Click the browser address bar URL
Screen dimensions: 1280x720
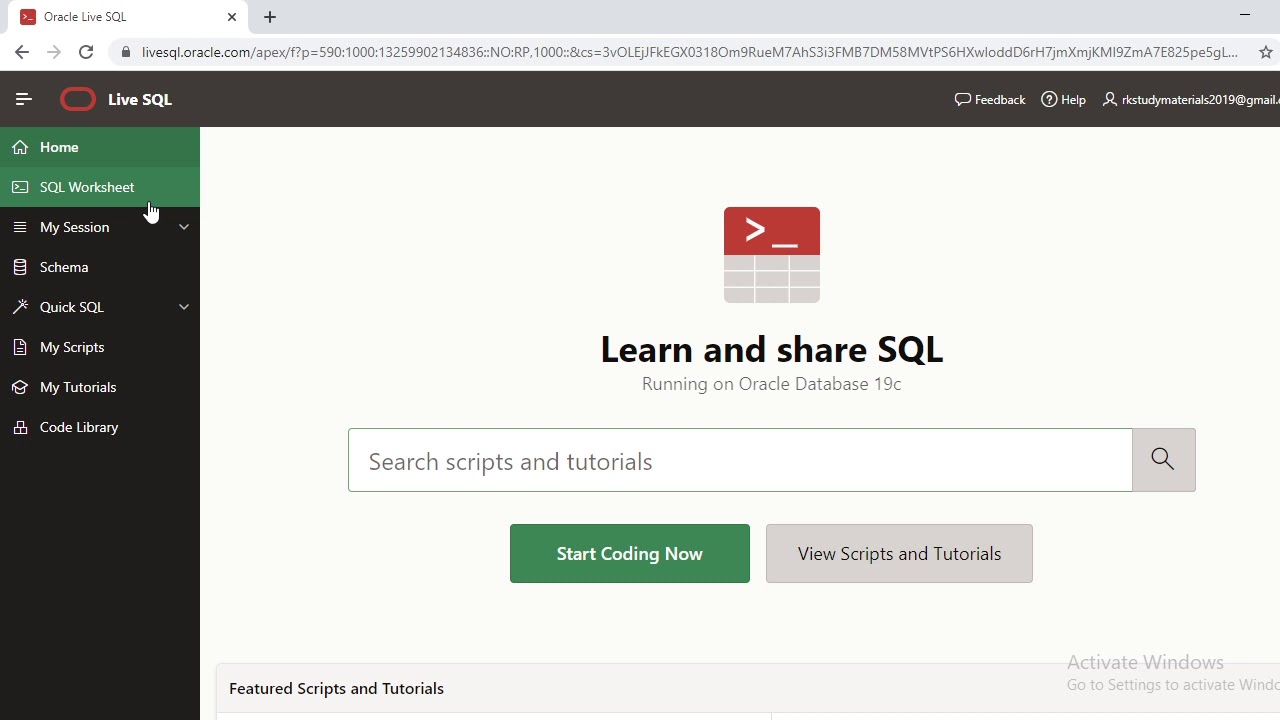689,52
